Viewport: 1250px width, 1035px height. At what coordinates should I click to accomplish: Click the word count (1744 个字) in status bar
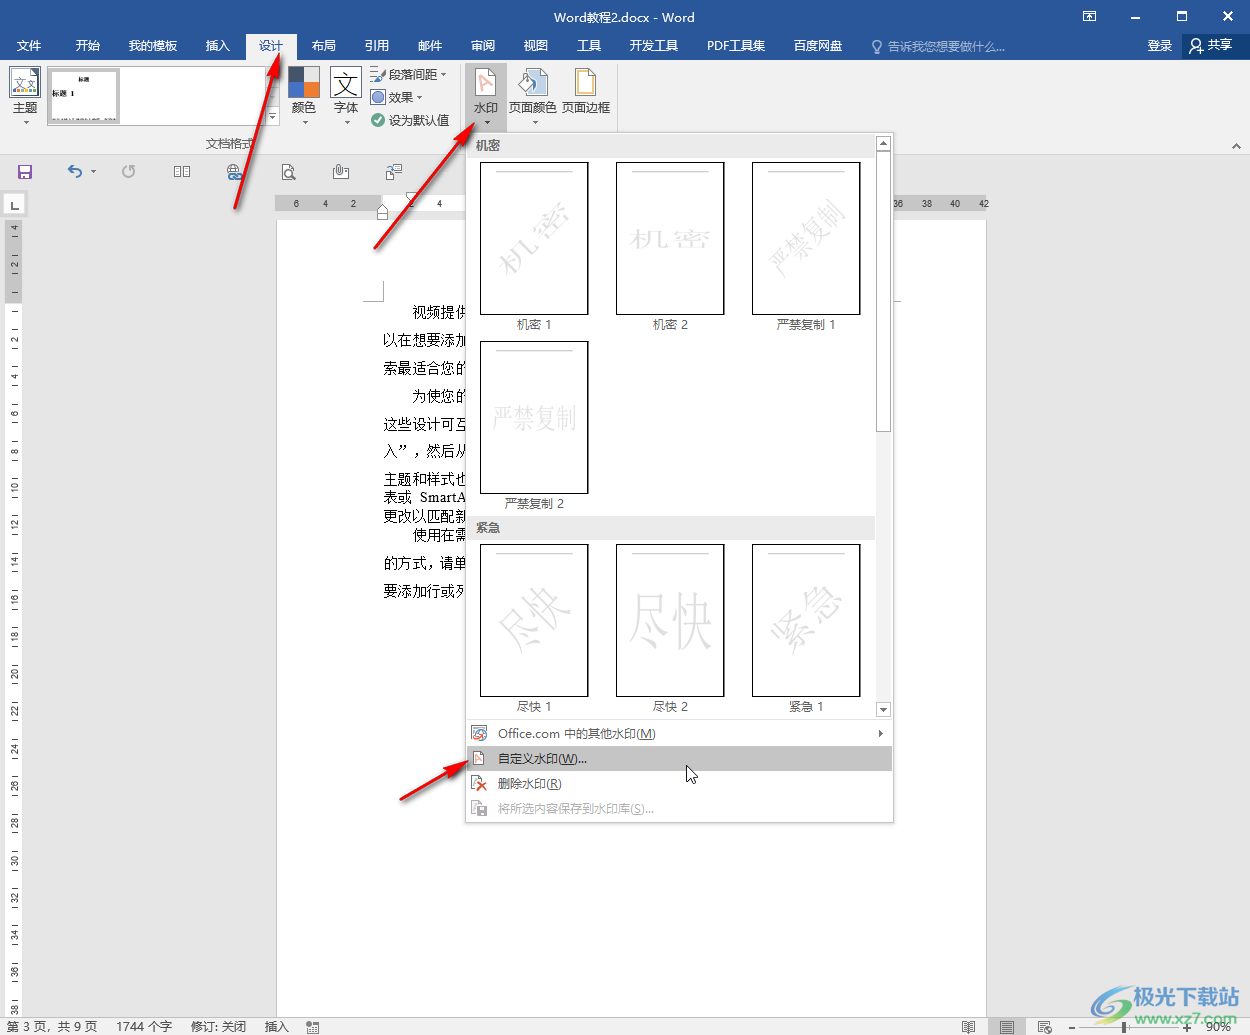(144, 1026)
